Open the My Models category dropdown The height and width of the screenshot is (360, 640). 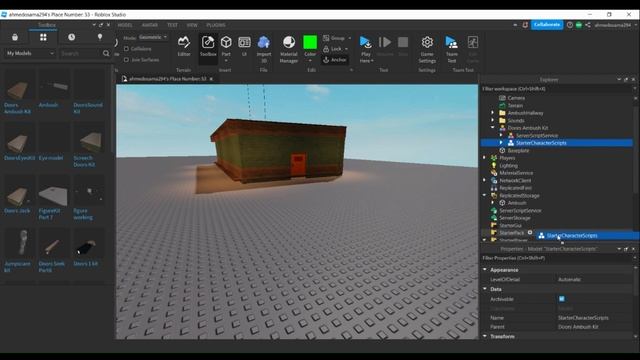click(30, 53)
